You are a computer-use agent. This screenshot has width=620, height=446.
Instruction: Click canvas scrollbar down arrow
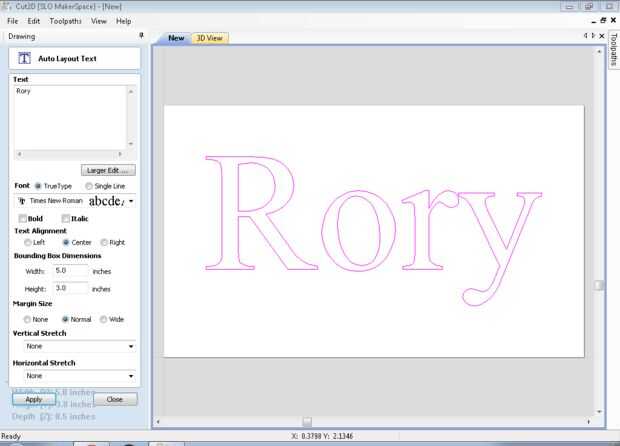599,412
